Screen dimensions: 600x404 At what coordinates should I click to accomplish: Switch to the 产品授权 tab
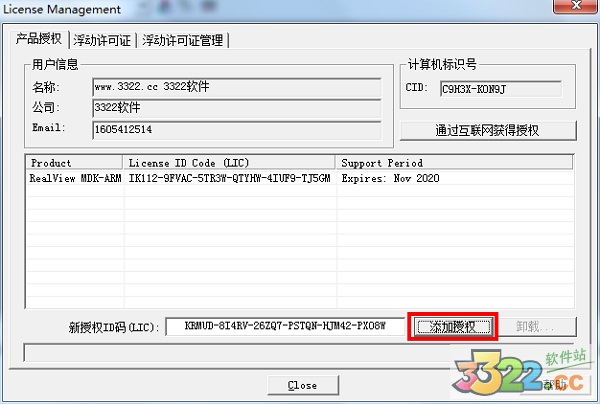39,39
